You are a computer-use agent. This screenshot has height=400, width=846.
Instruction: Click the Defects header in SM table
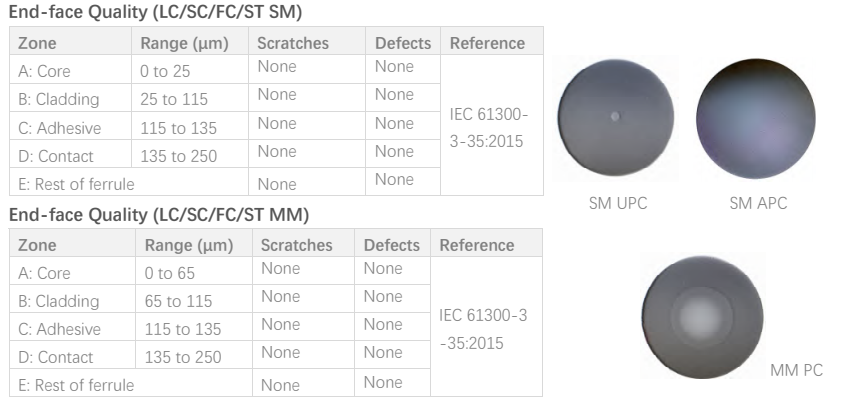(403, 41)
